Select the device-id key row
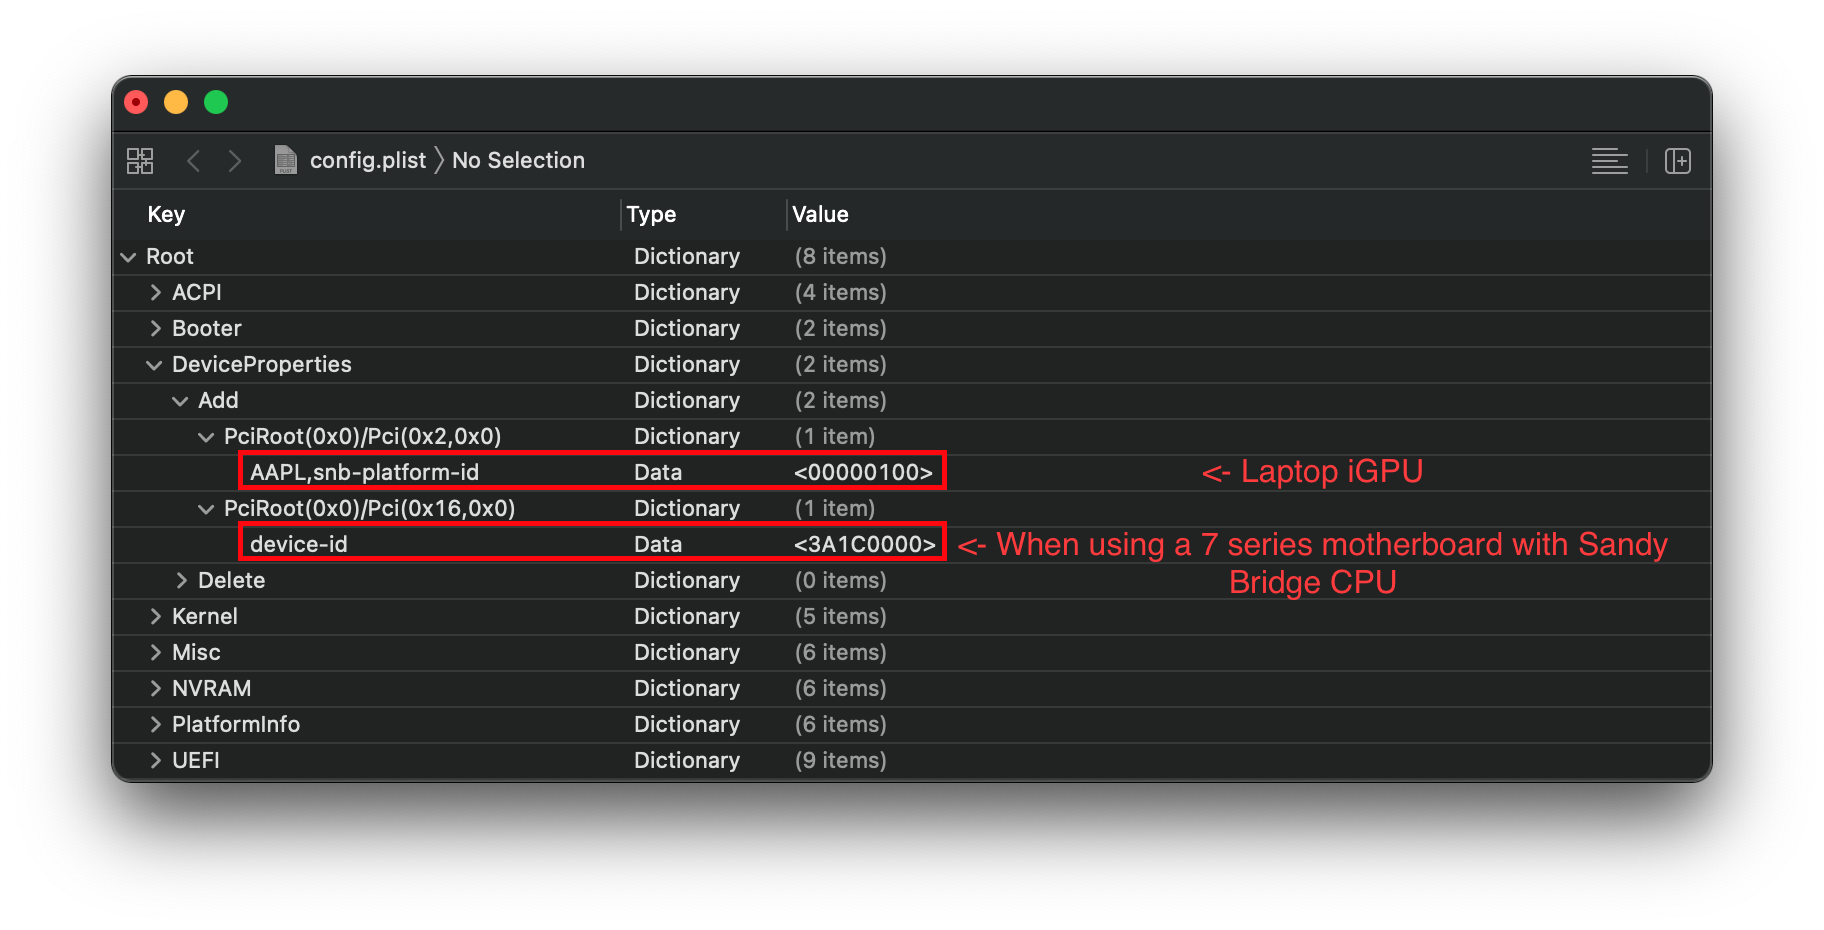 pyautogui.click(x=299, y=545)
